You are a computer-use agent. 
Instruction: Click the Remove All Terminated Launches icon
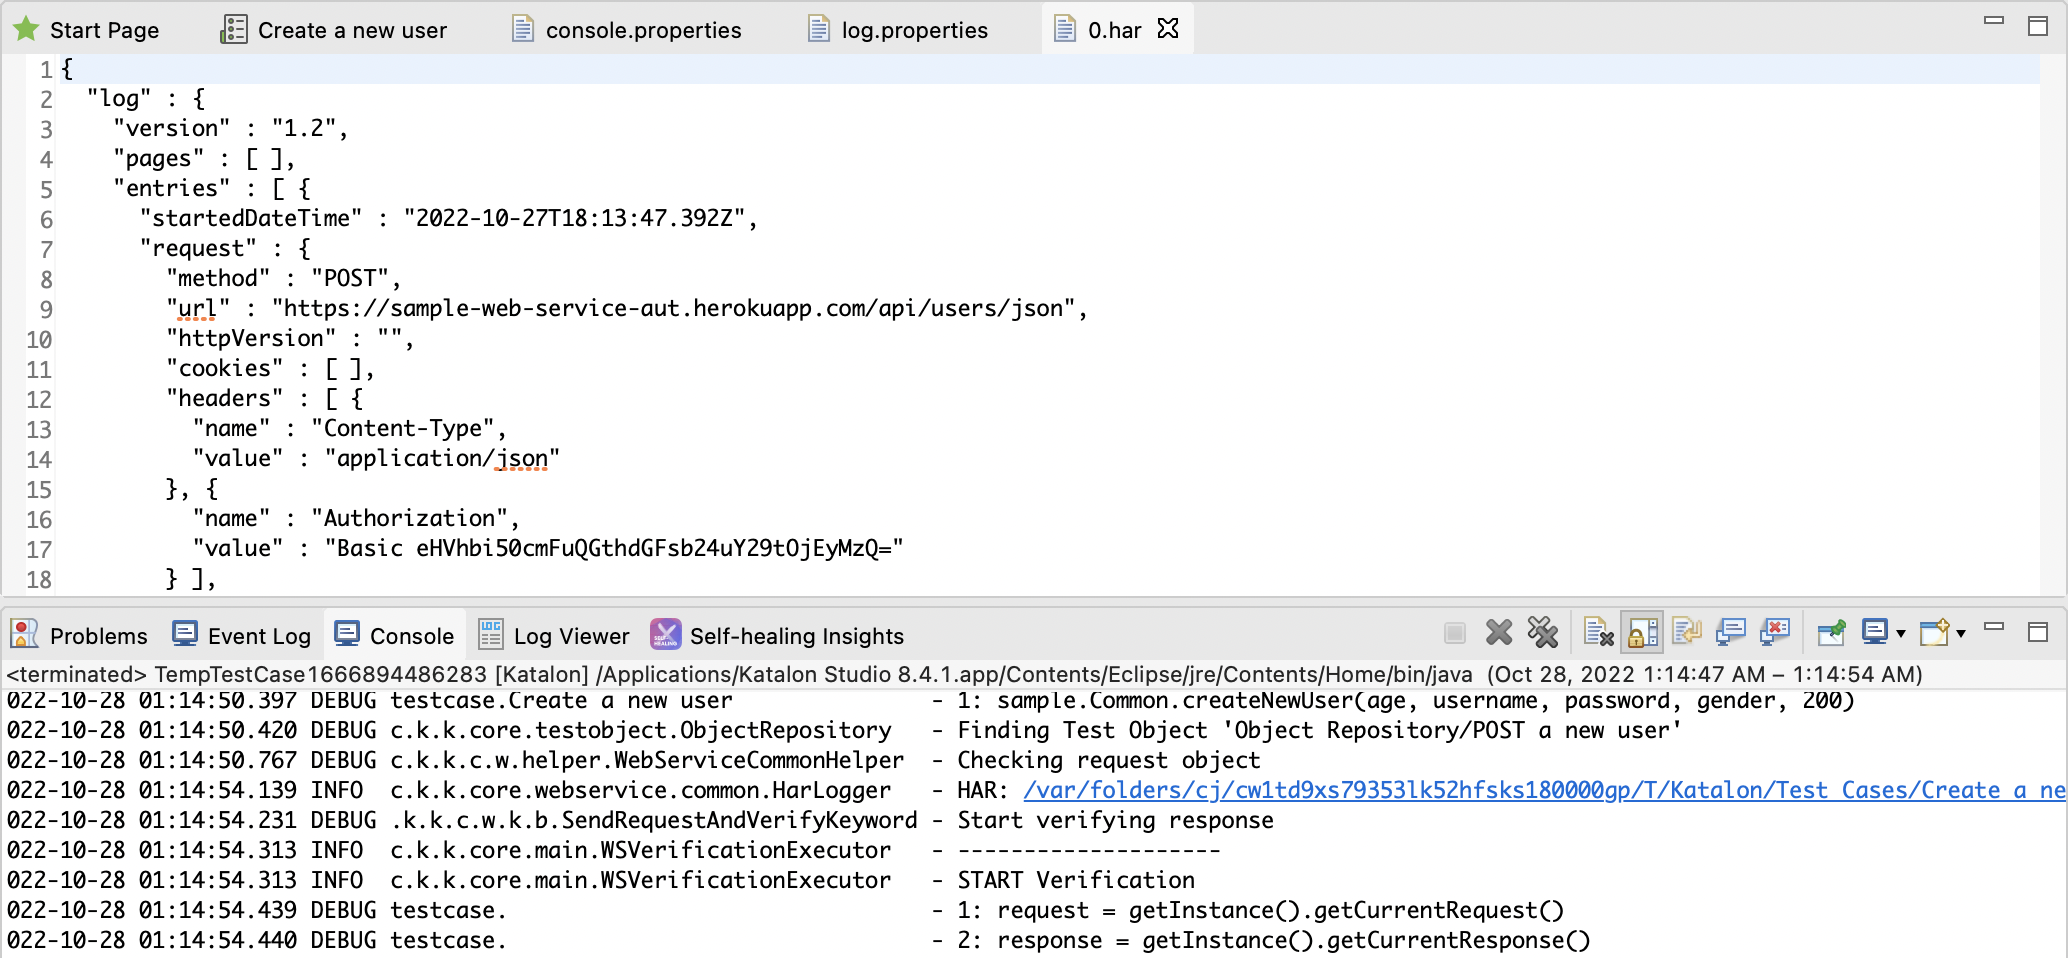tap(1542, 633)
